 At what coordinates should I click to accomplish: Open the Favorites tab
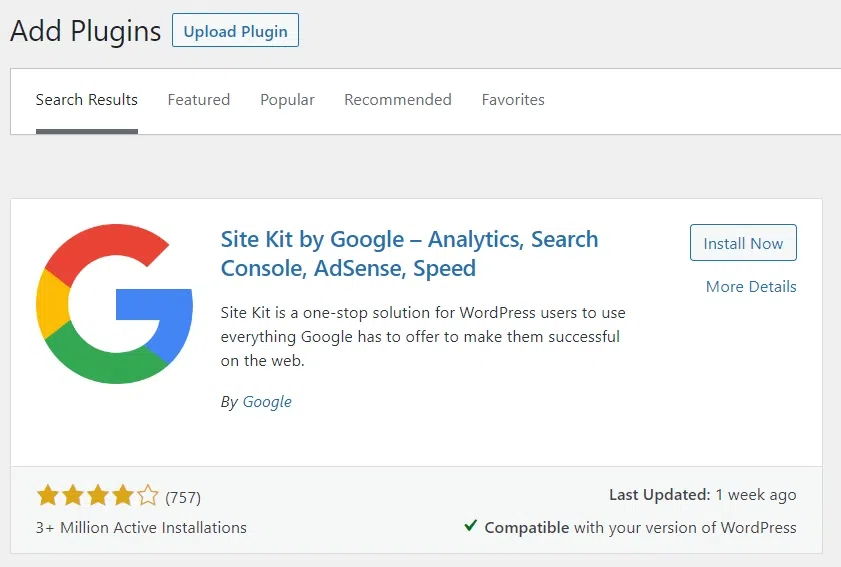tap(513, 100)
